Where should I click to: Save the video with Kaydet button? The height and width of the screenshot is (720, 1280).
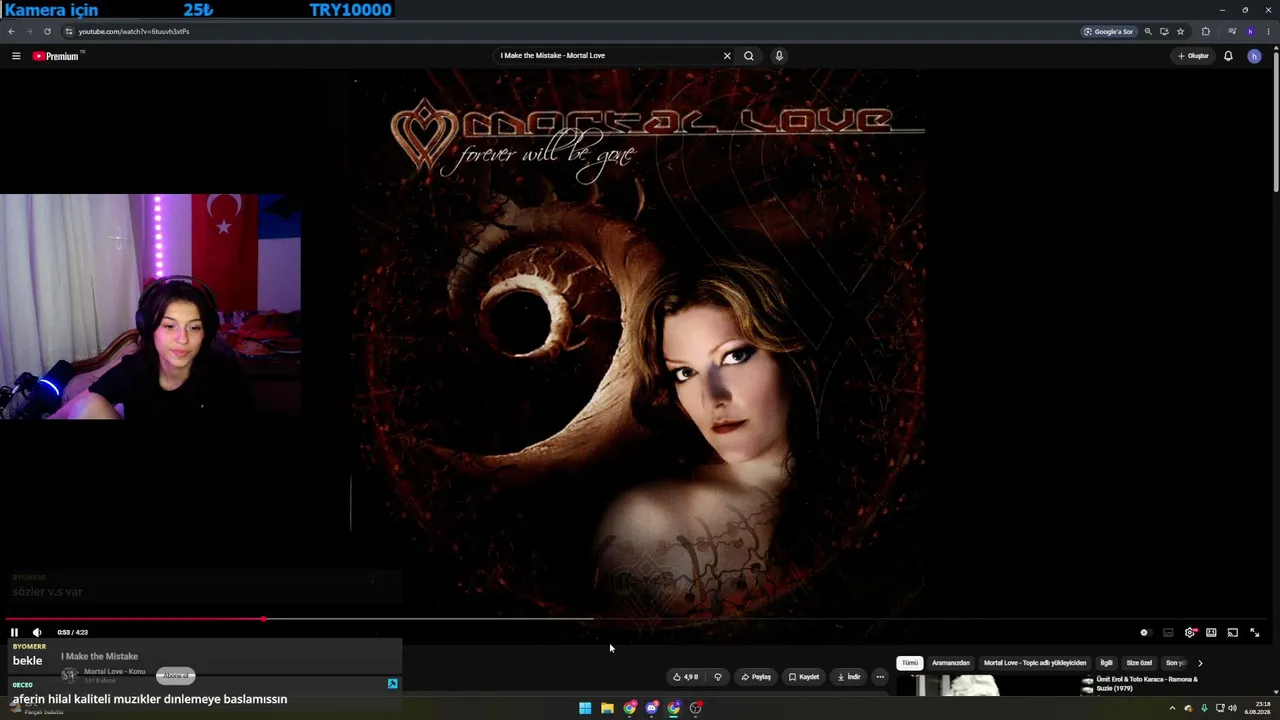804,677
